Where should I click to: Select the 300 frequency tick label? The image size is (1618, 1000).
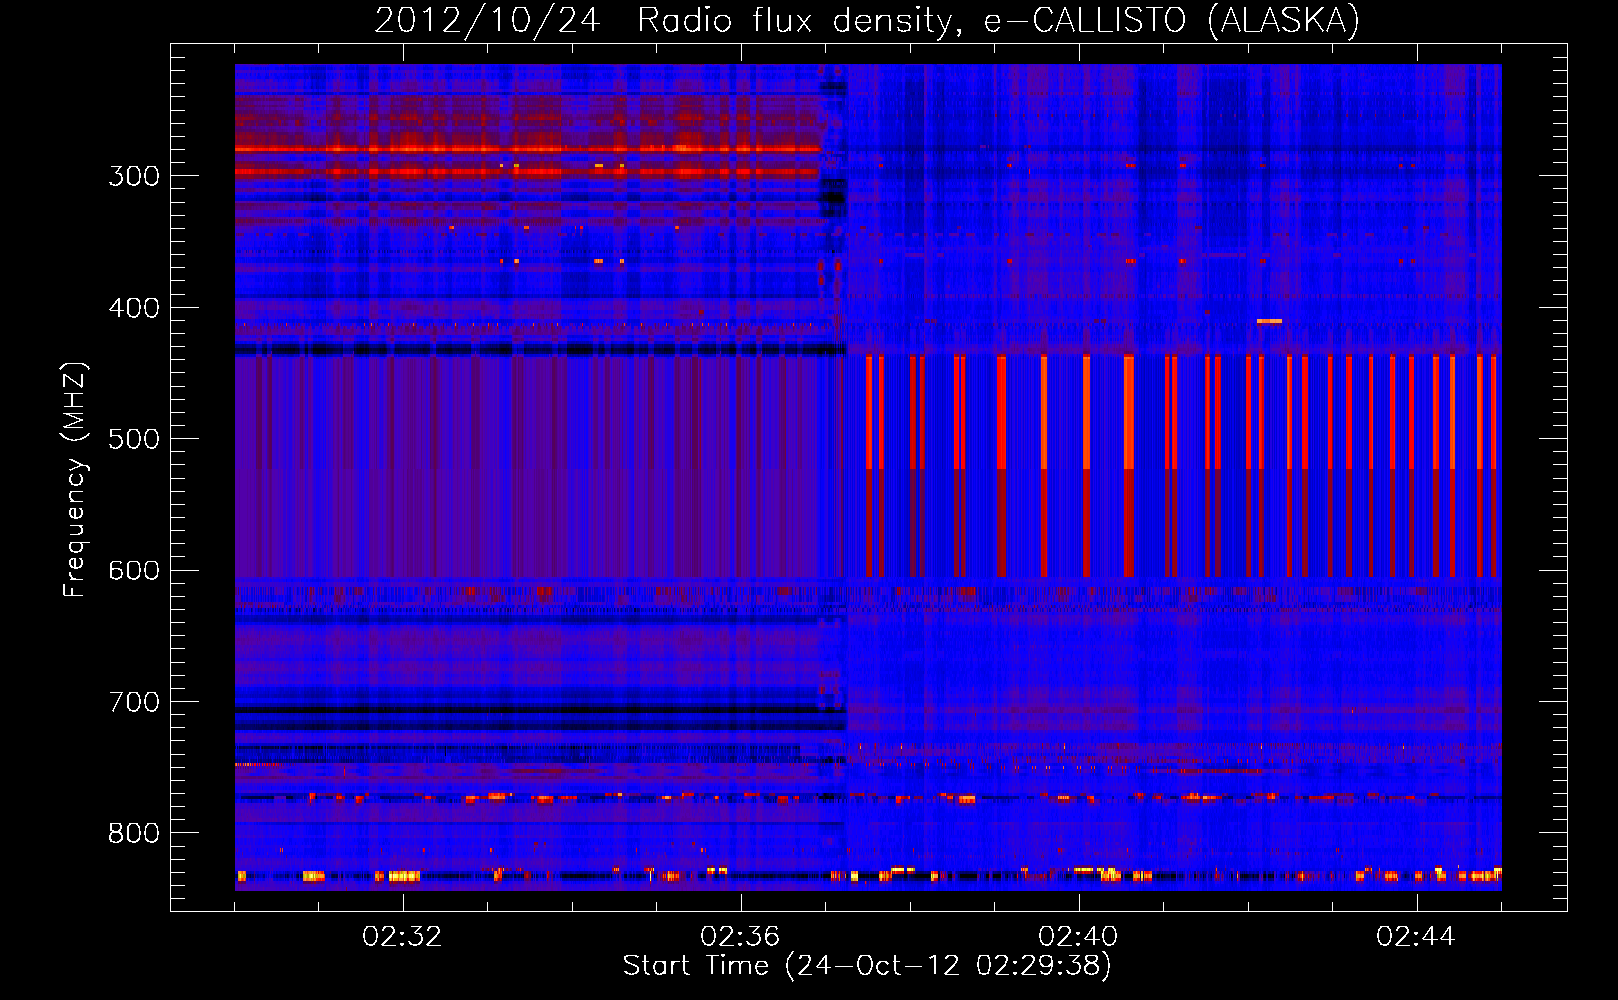pos(134,176)
